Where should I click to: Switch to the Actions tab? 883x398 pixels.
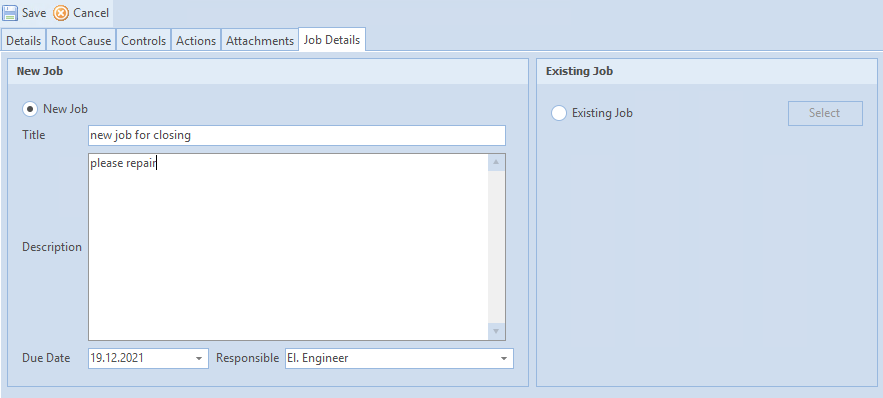click(x=196, y=41)
